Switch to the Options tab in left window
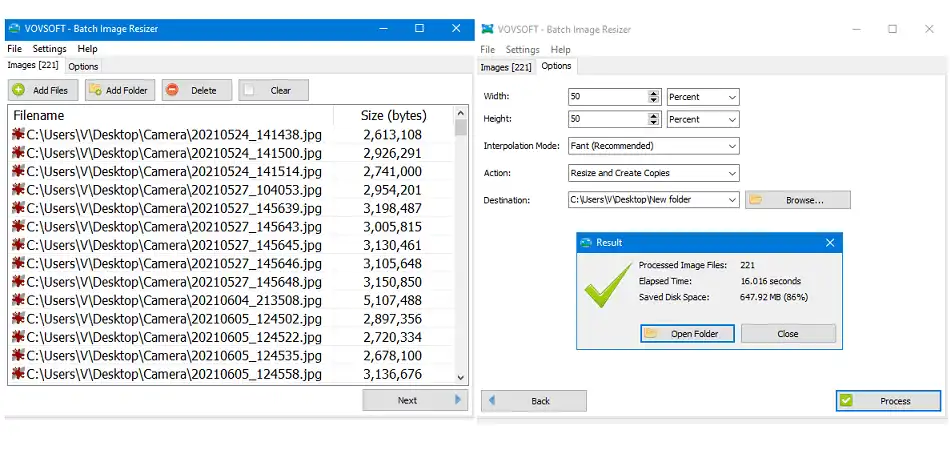 pos(83,67)
